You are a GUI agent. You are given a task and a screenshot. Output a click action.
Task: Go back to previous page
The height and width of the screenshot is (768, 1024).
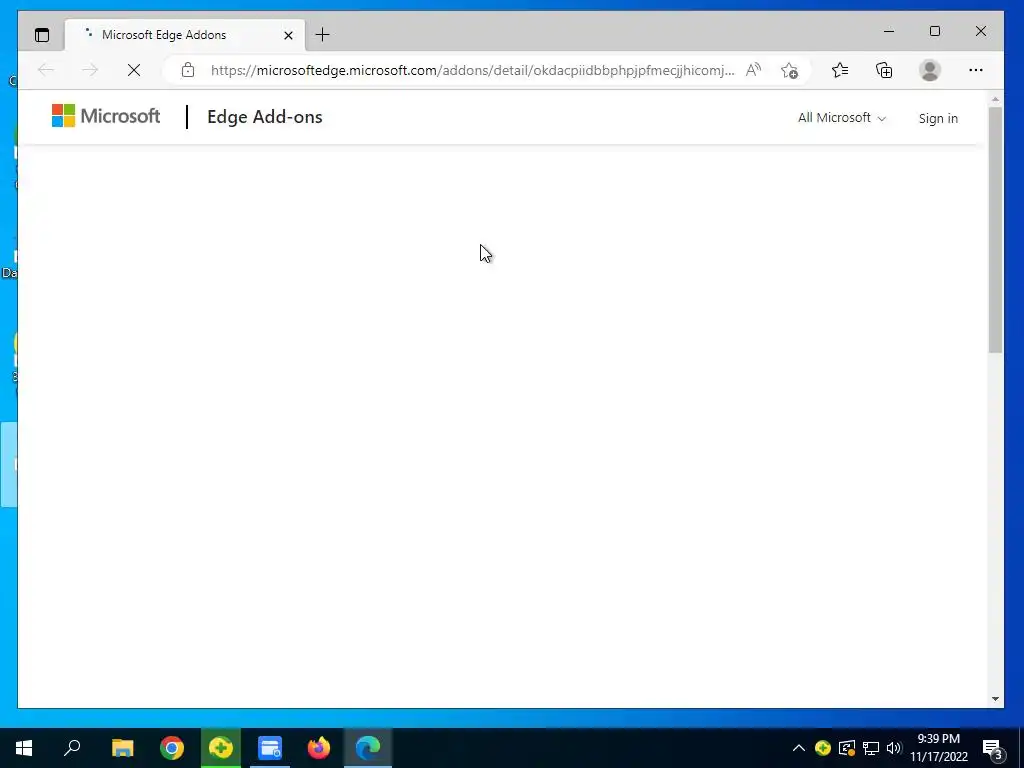[46, 70]
